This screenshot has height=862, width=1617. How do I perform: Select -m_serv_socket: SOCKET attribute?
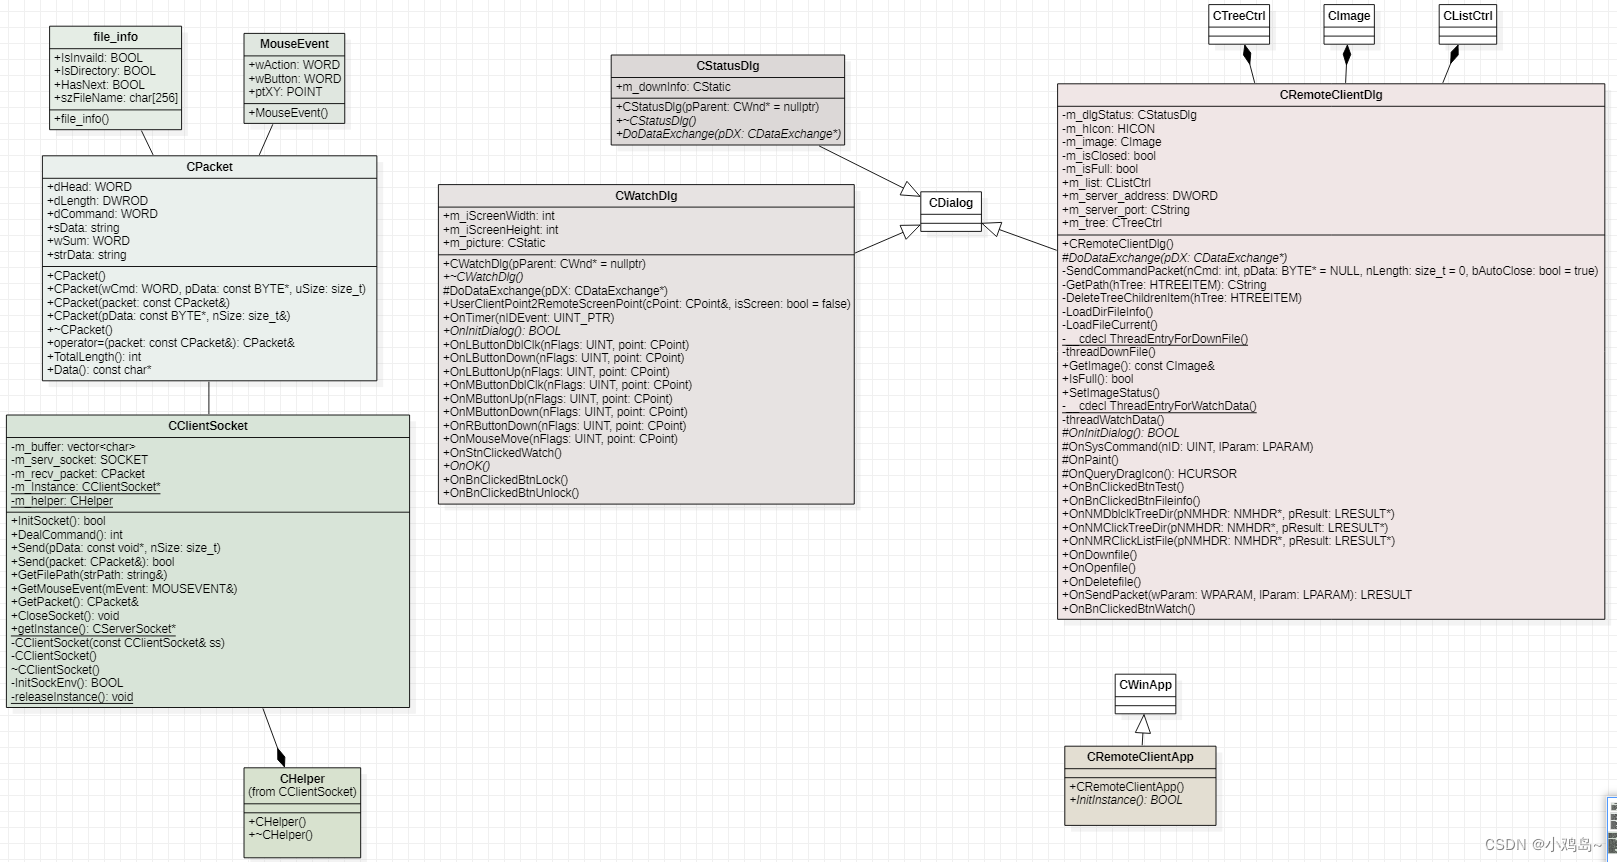79,460
